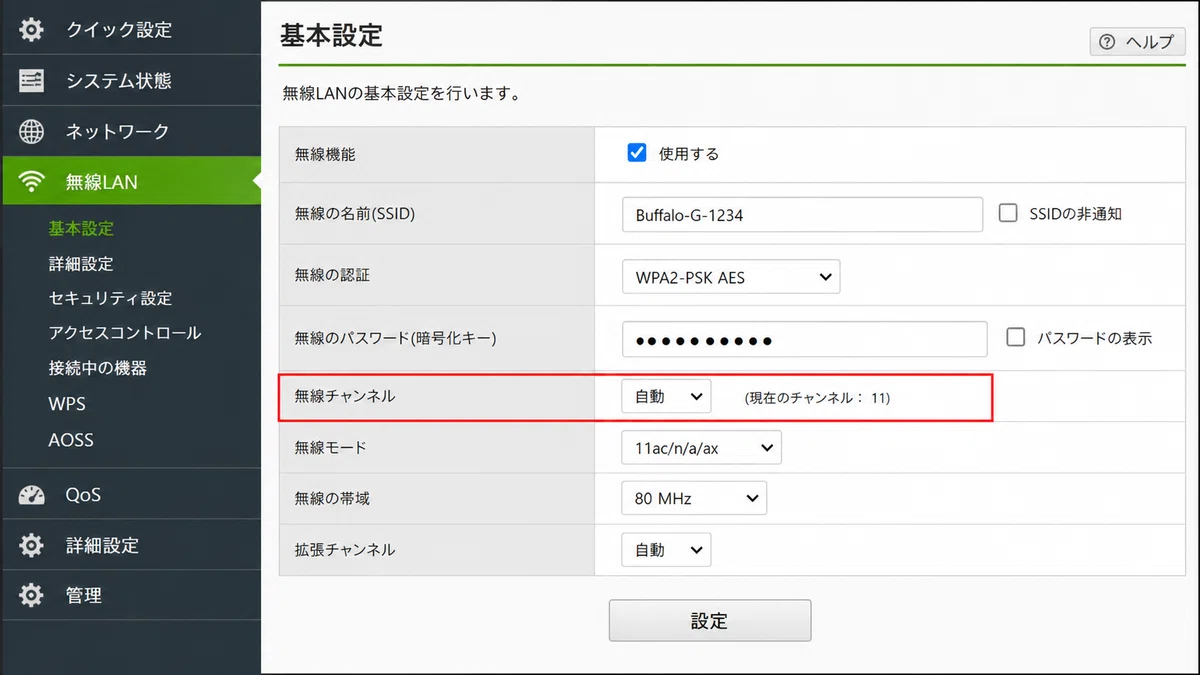Open the AOSS submenu item
This screenshot has width=1200, height=675.
(71, 440)
